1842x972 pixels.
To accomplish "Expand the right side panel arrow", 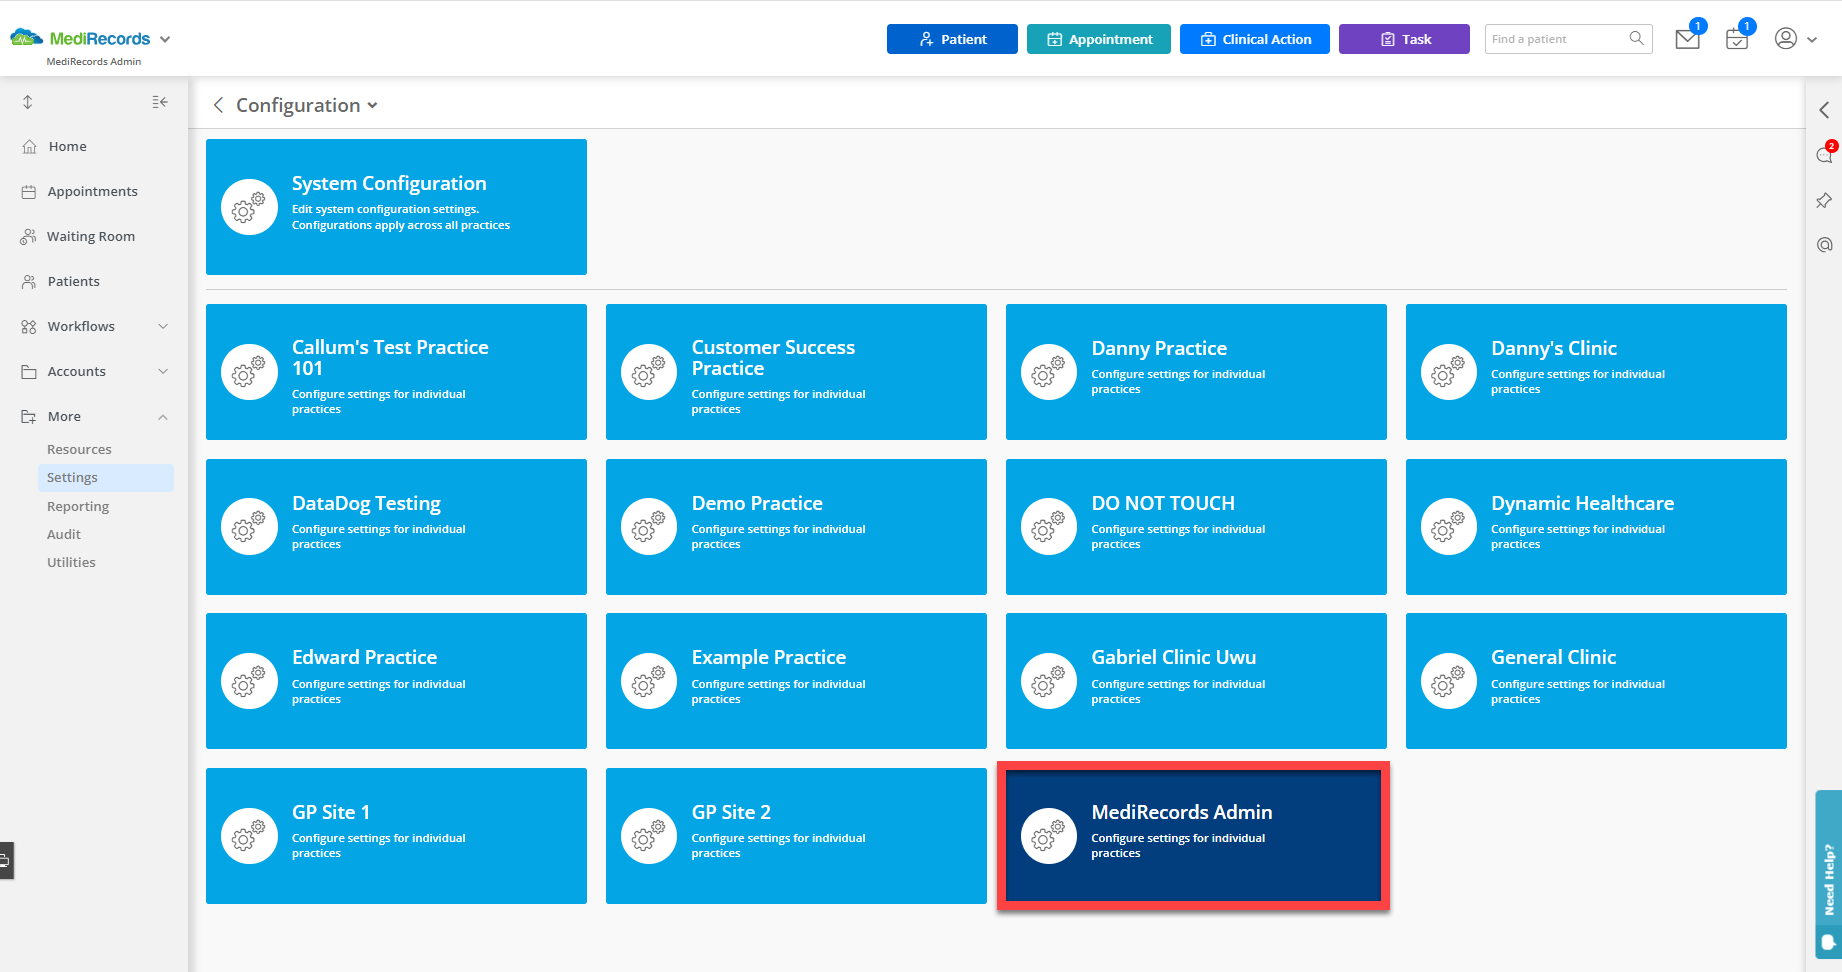I will [1824, 110].
